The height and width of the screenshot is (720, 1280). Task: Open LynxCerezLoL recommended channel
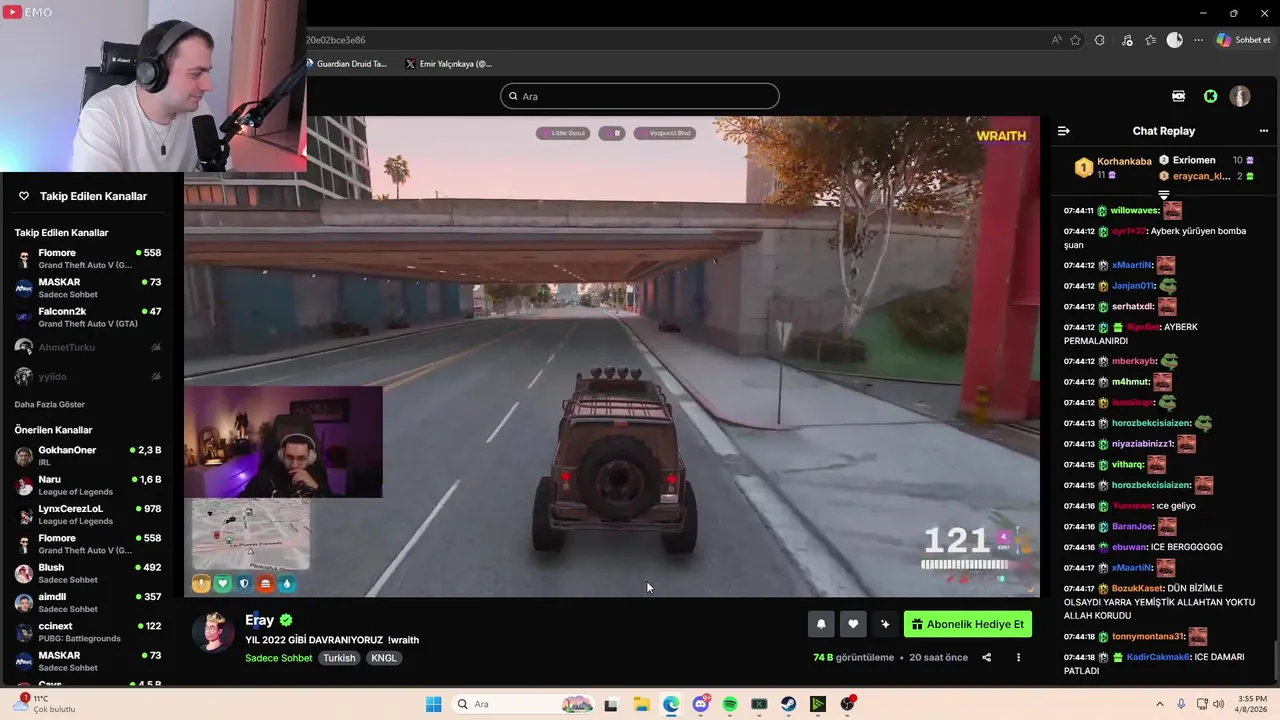tap(88, 514)
